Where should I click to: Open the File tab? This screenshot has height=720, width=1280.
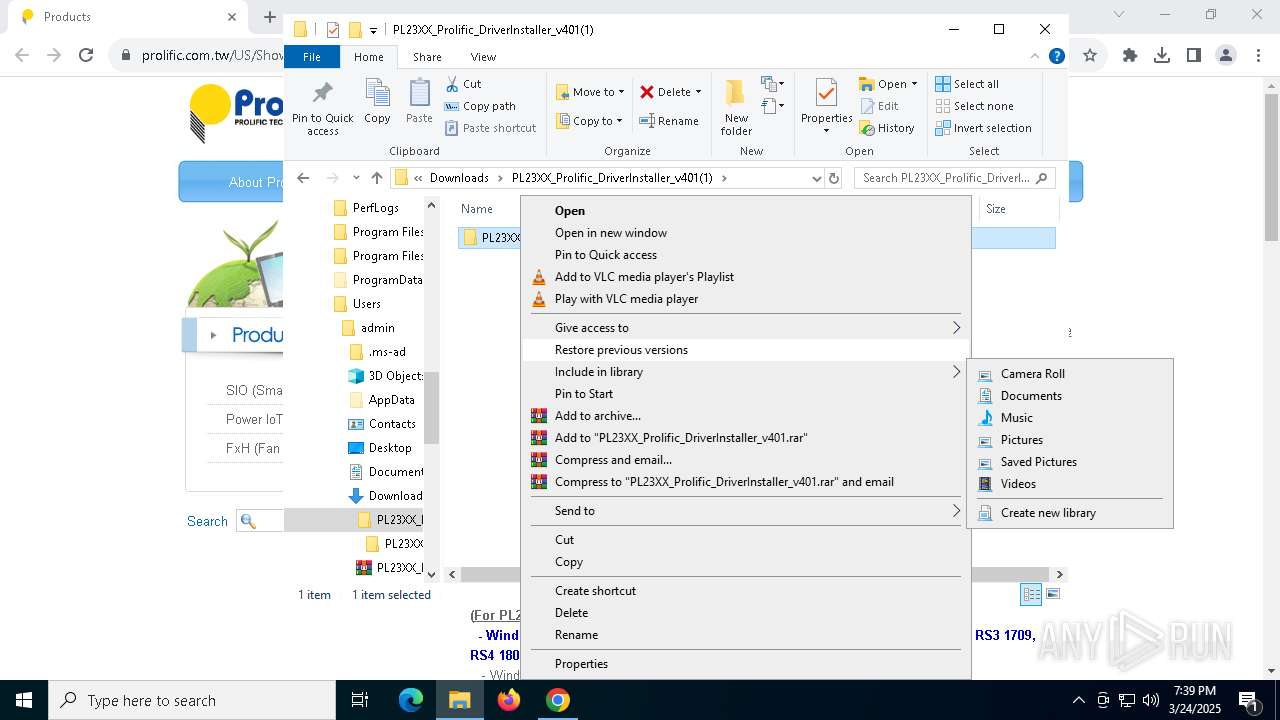tap(312, 57)
